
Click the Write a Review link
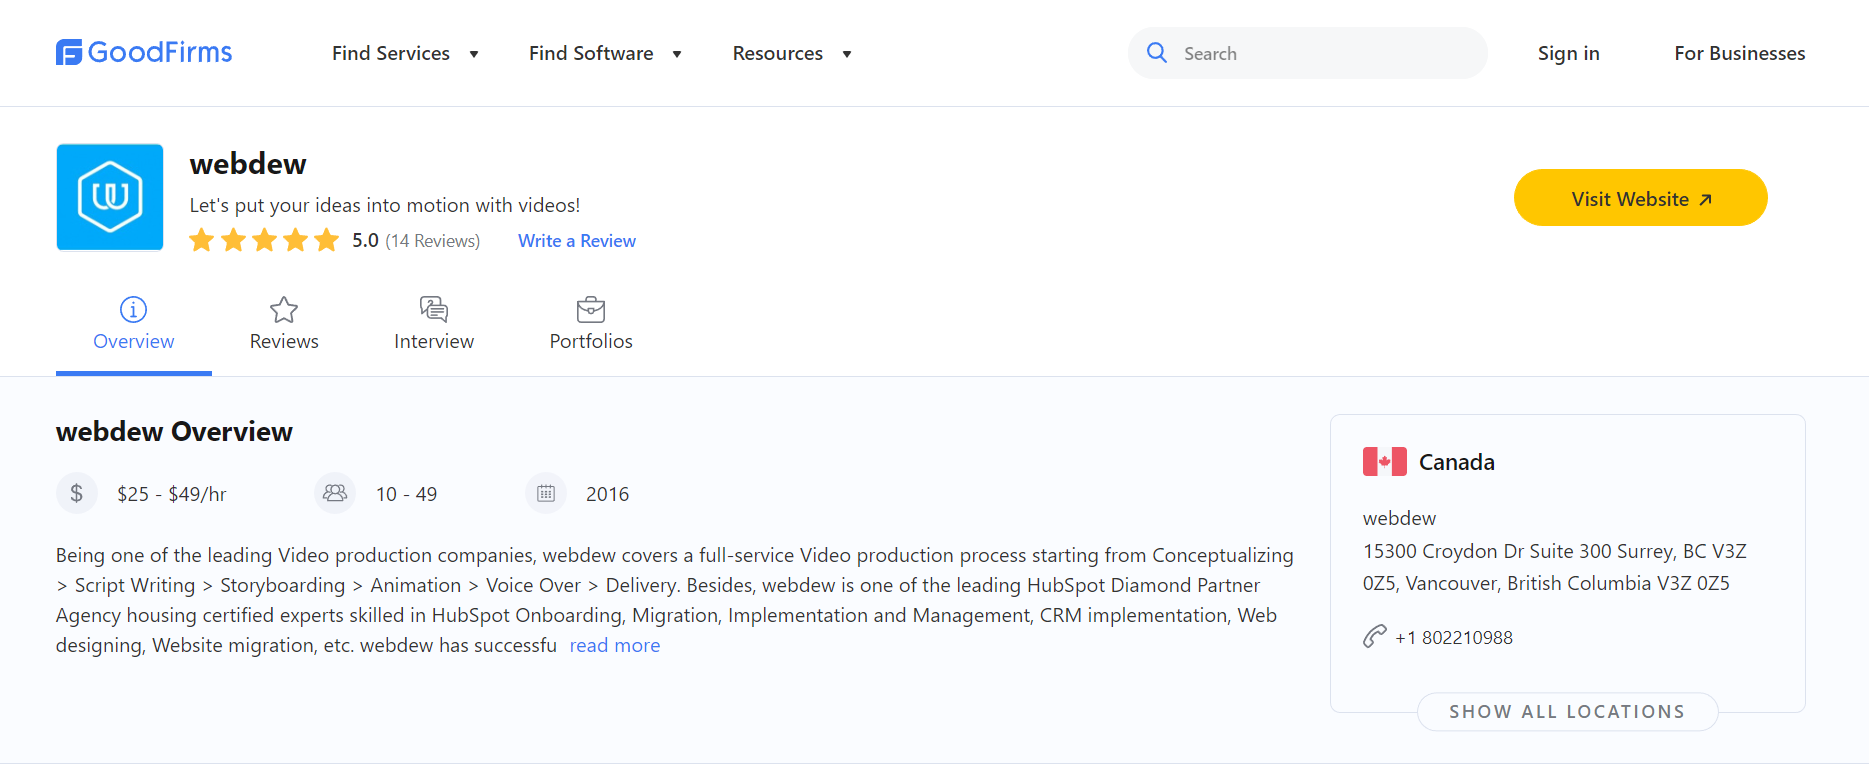(x=577, y=241)
